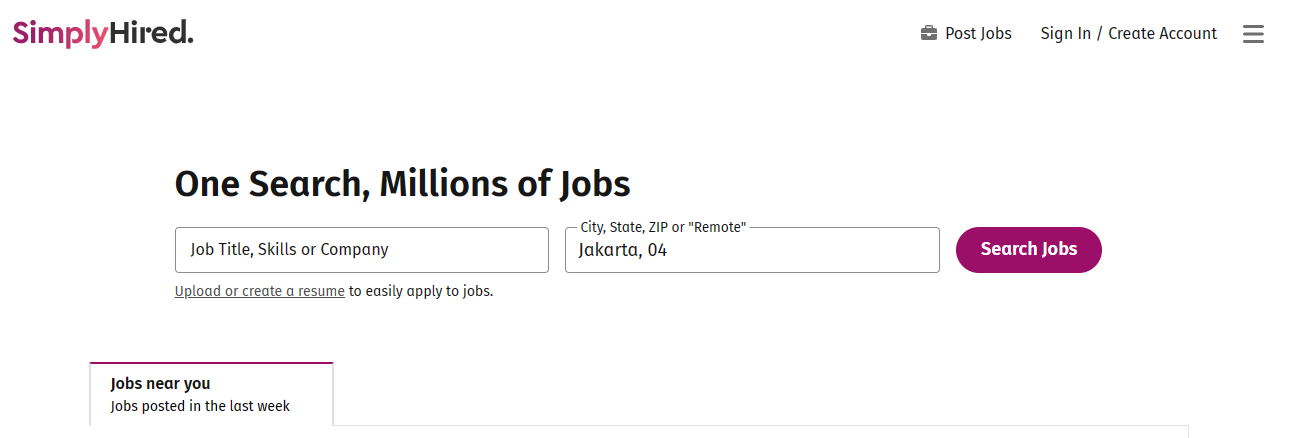The height and width of the screenshot is (438, 1300).
Task: Focus the Job Title, Skills or Company field
Action: pos(361,250)
